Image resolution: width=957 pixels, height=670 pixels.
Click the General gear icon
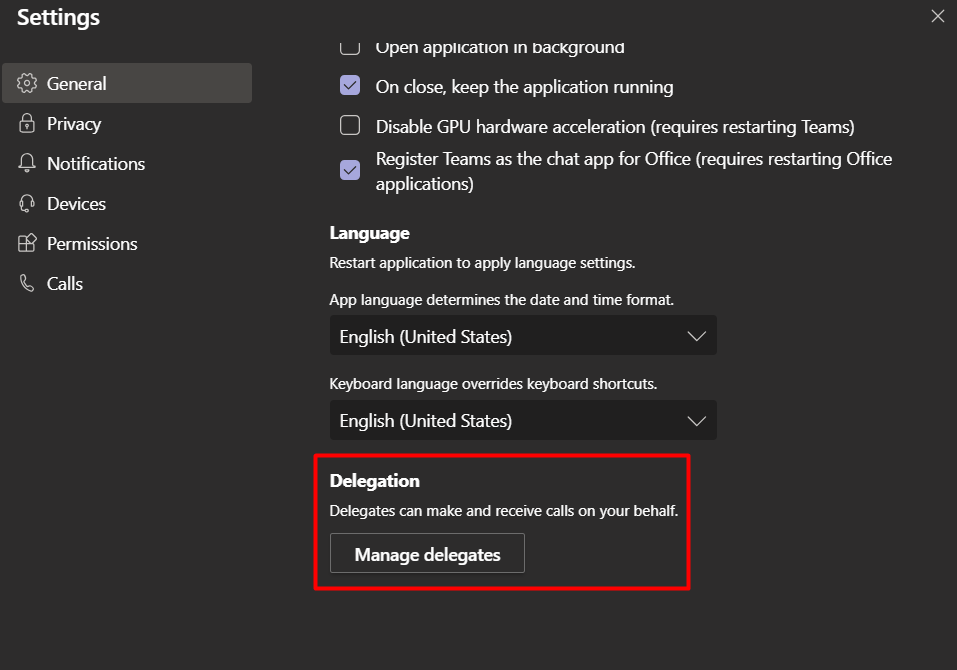(27, 83)
